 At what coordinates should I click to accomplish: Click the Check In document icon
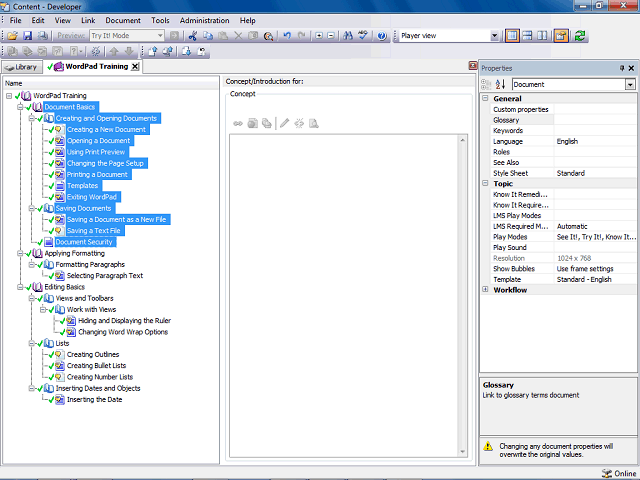click(153, 51)
